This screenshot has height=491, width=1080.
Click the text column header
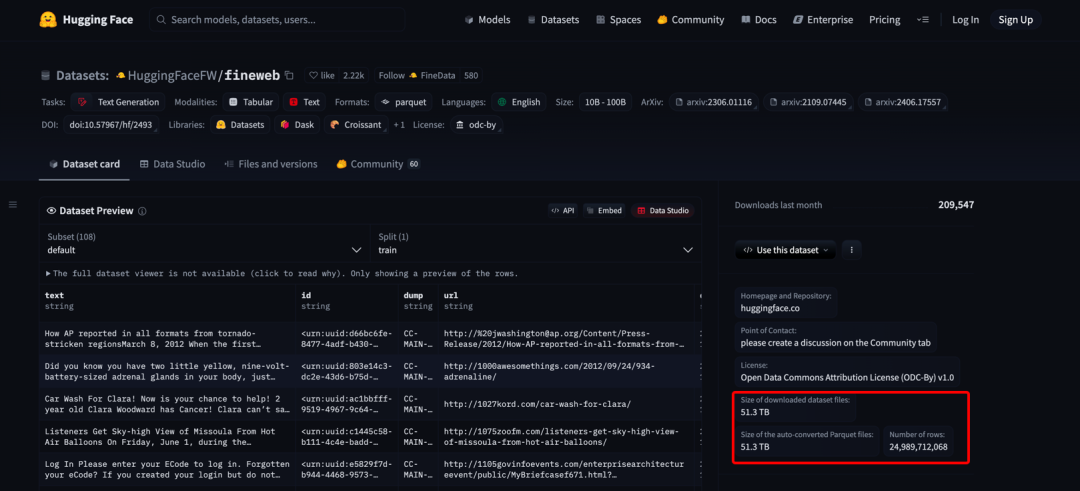point(167,300)
